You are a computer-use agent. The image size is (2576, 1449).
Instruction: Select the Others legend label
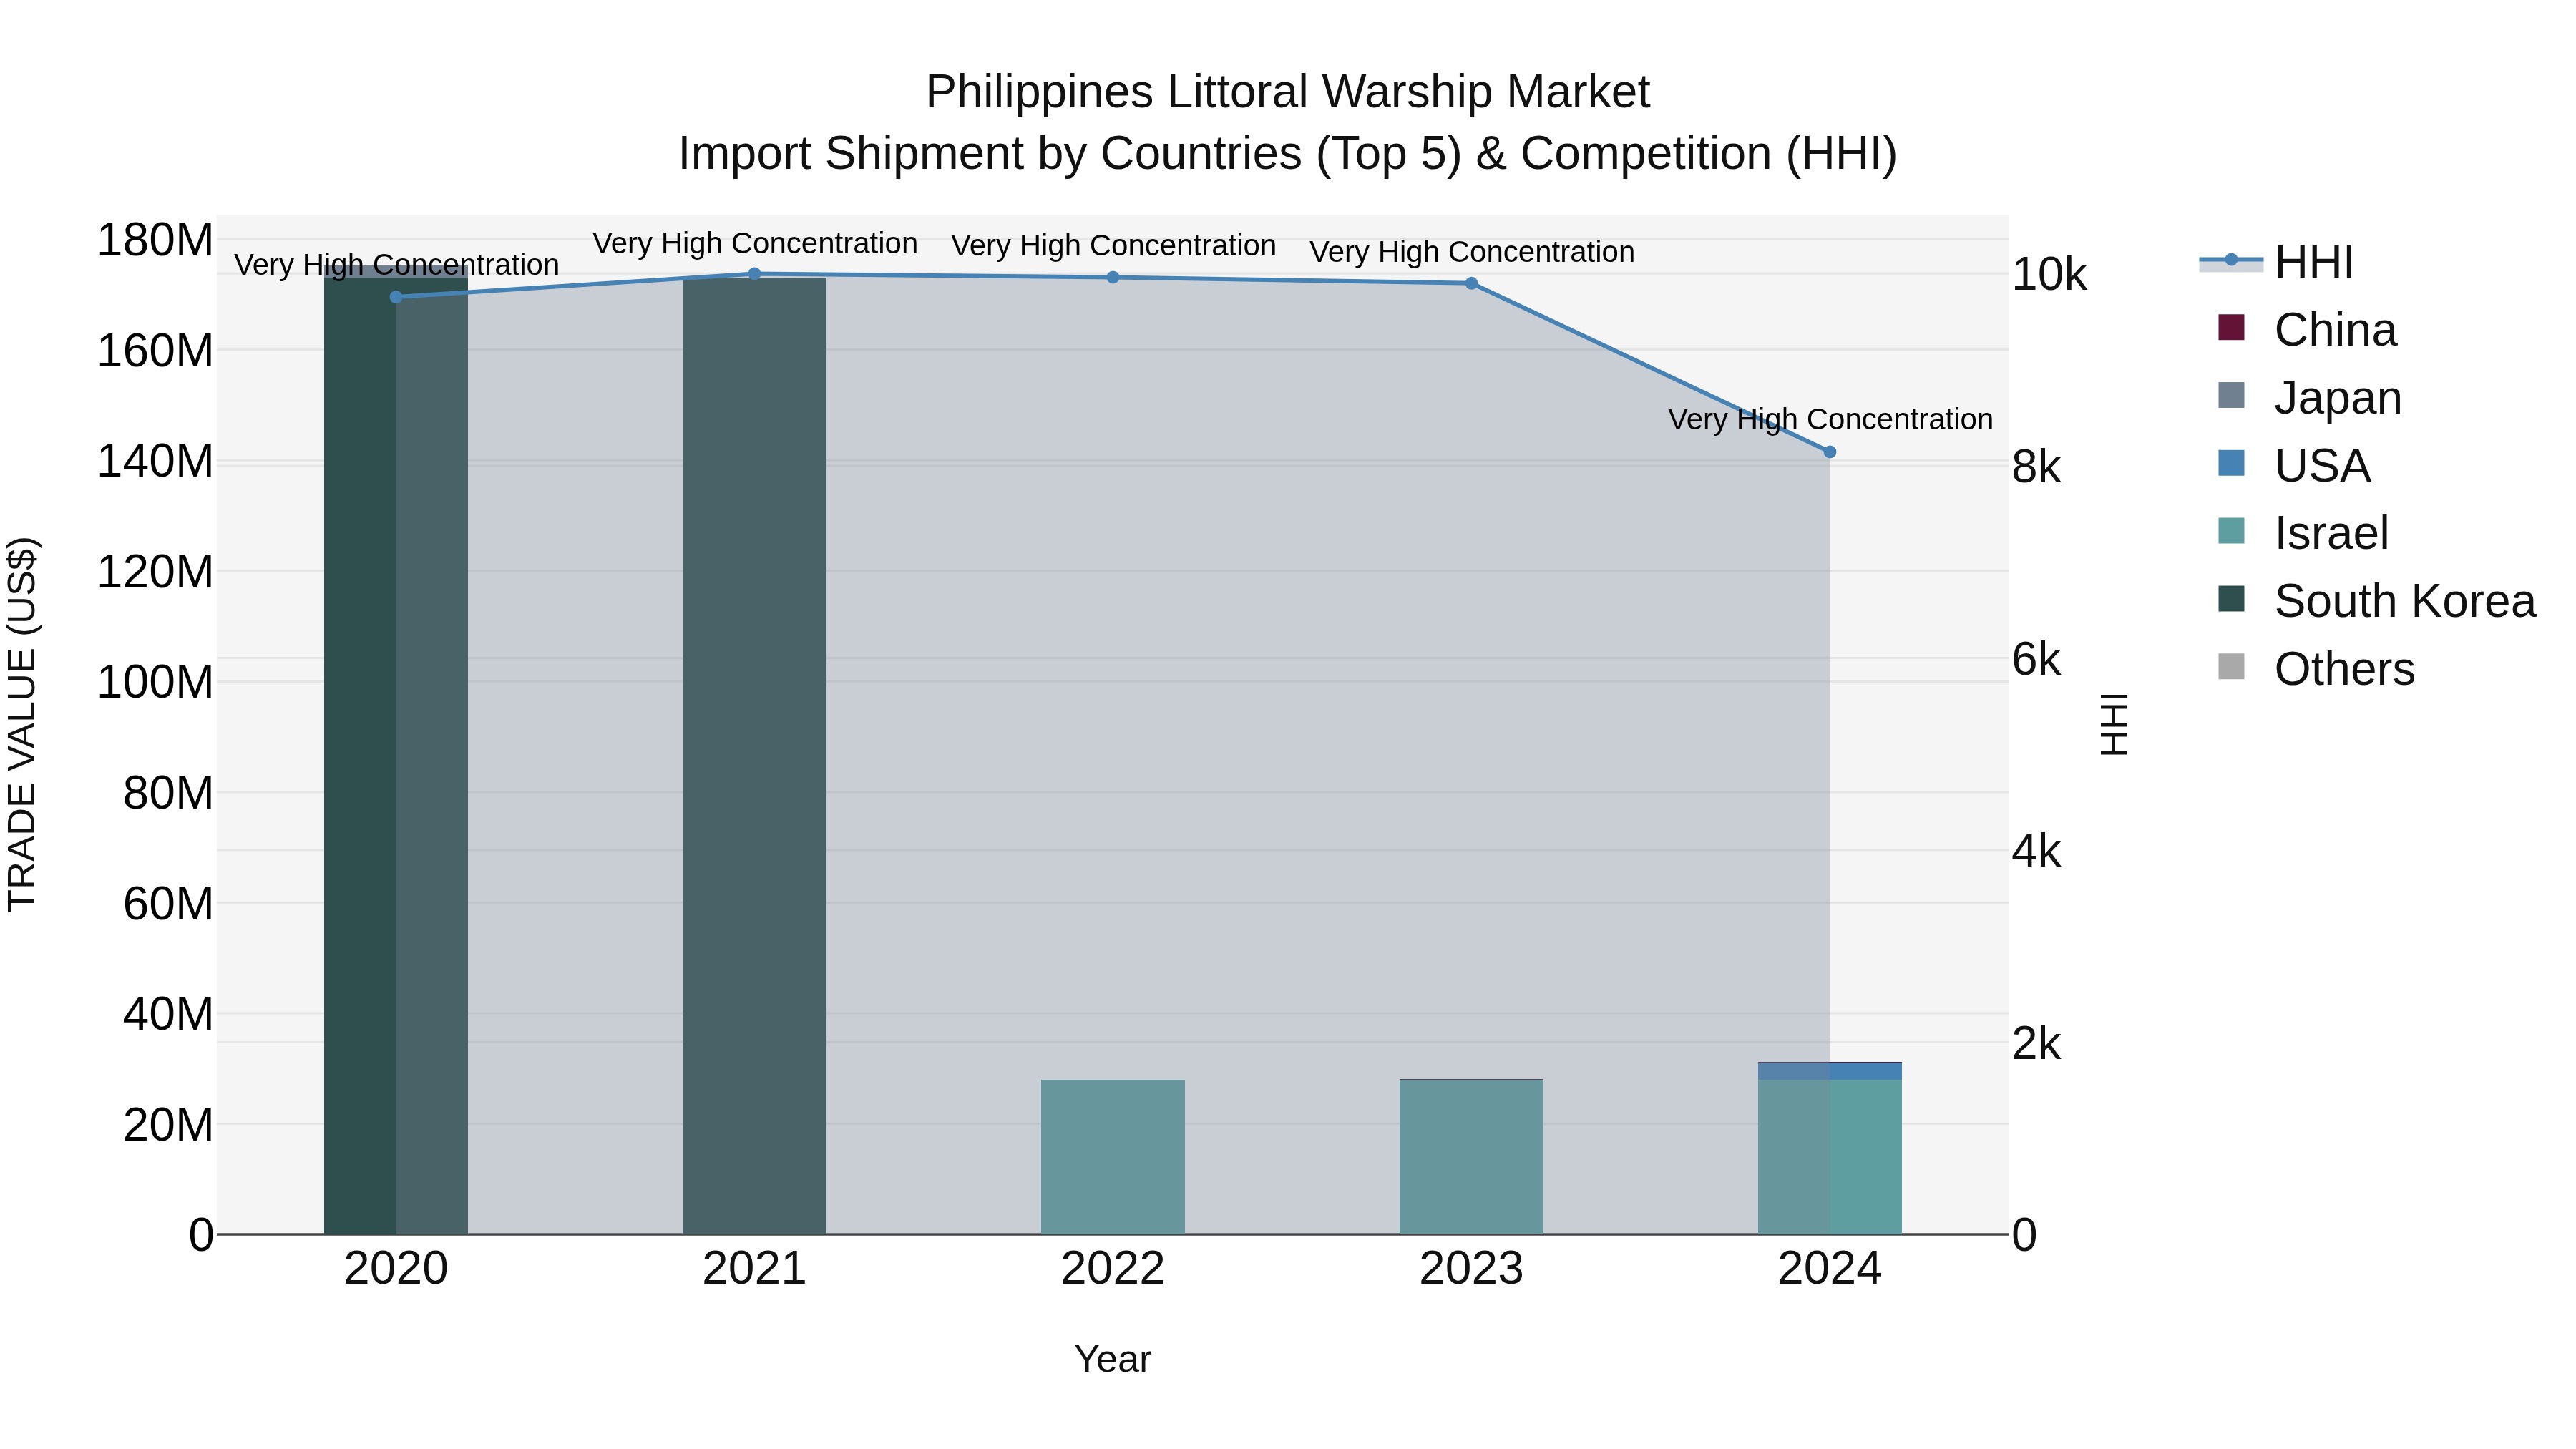click(x=2344, y=669)
